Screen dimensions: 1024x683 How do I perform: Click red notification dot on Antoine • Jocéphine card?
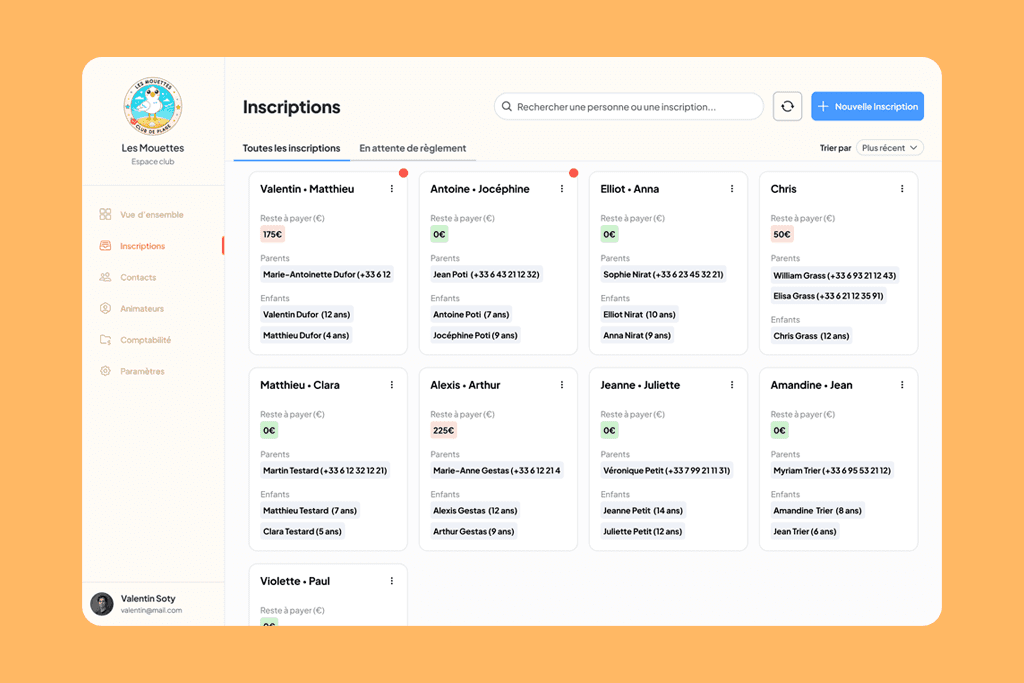573,173
